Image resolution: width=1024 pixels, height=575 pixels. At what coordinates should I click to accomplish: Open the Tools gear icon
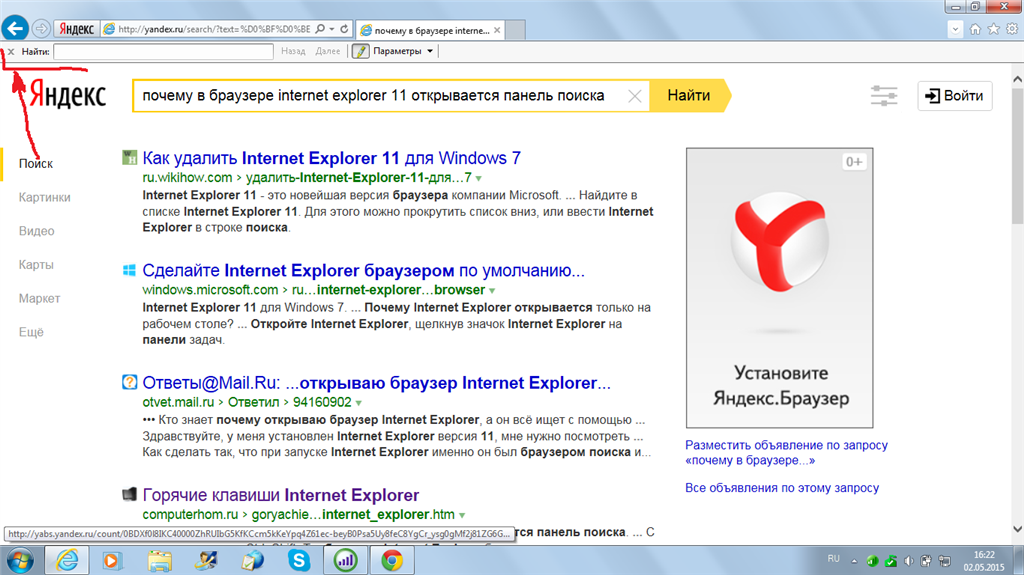1012,29
